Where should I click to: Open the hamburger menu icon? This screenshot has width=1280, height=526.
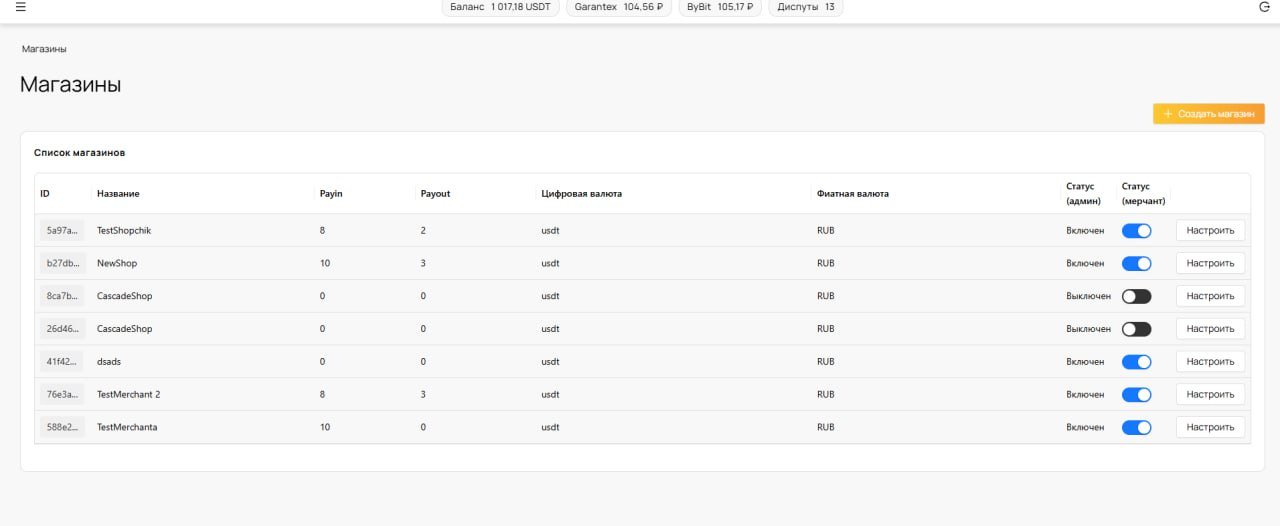(x=20, y=6)
